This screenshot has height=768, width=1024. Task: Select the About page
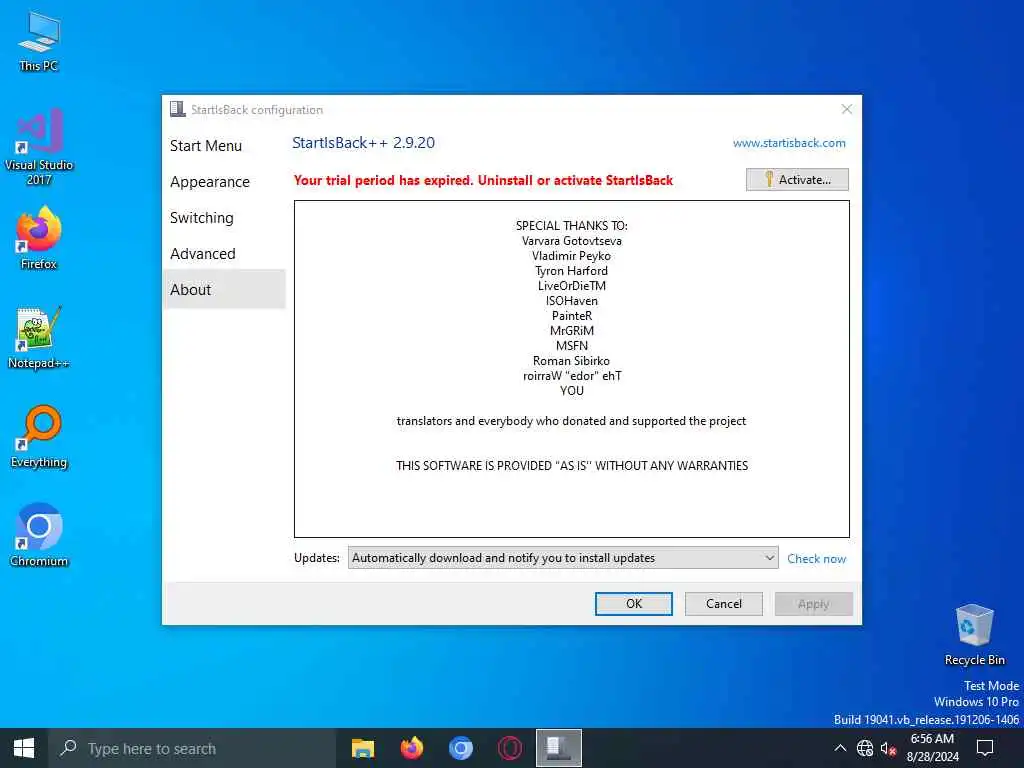(x=224, y=289)
